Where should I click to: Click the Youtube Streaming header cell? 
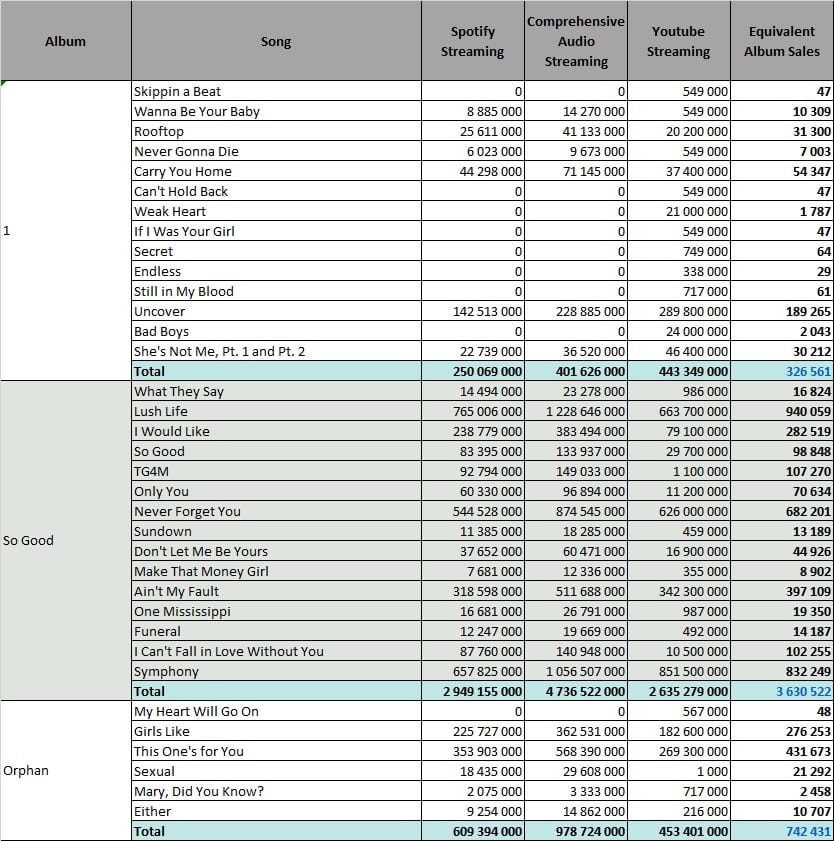tap(678, 41)
